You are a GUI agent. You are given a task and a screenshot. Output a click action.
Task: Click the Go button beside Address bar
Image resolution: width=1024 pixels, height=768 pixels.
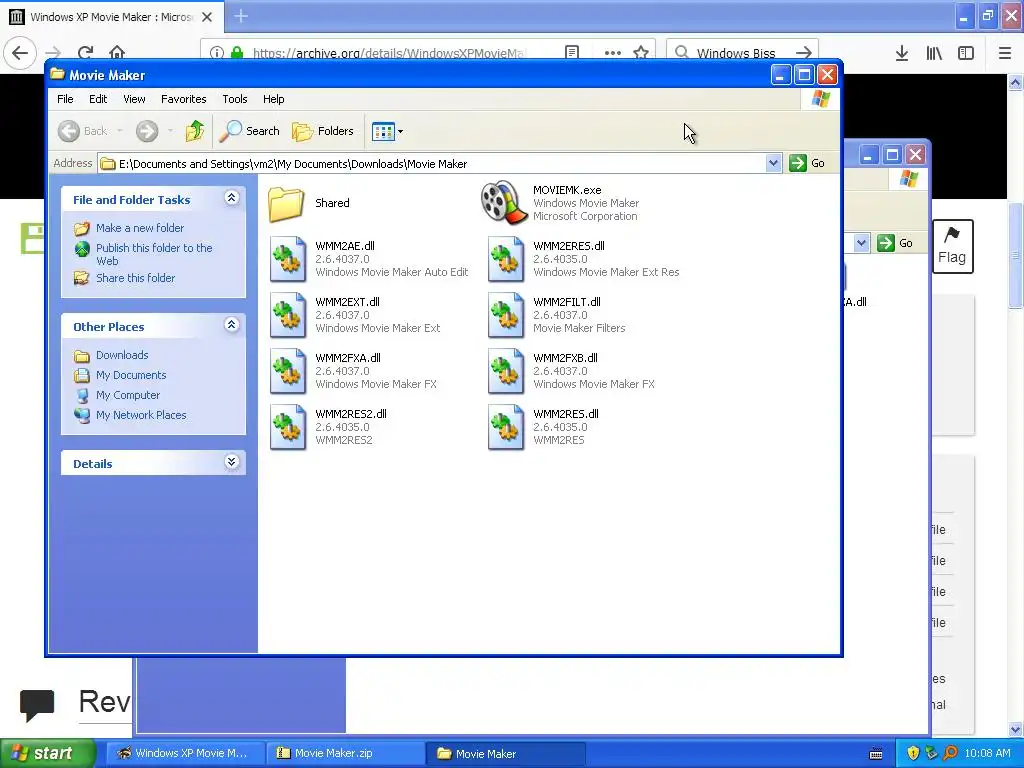pos(807,163)
